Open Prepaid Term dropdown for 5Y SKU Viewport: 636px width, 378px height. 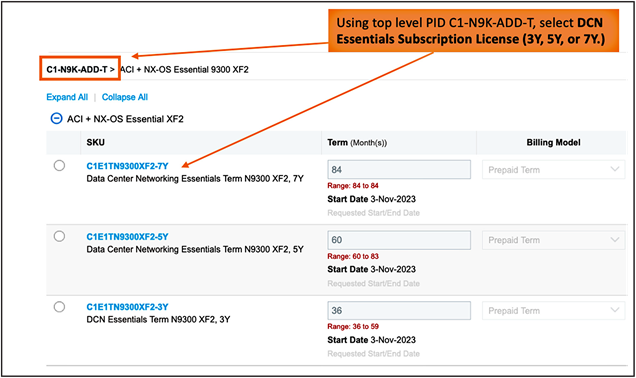pyautogui.click(x=553, y=240)
